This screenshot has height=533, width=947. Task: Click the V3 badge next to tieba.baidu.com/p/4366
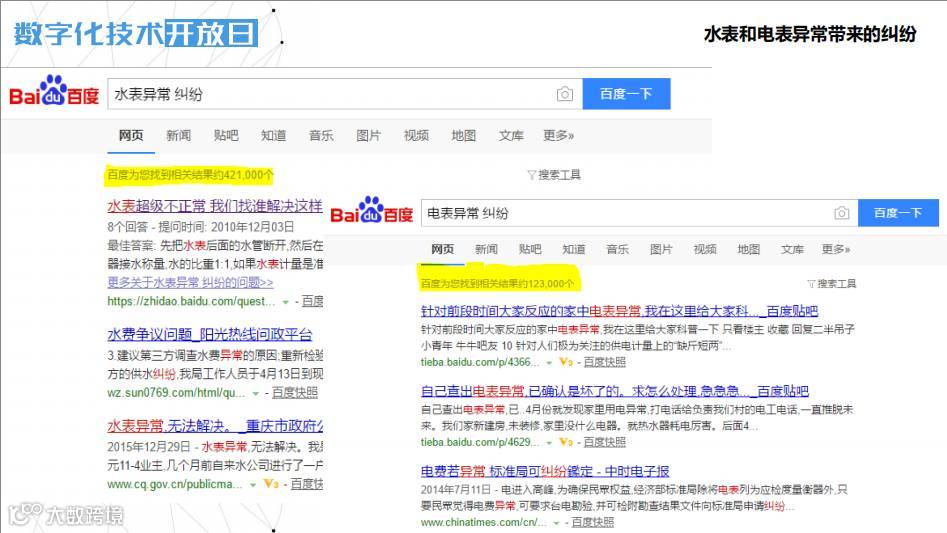click(565, 362)
